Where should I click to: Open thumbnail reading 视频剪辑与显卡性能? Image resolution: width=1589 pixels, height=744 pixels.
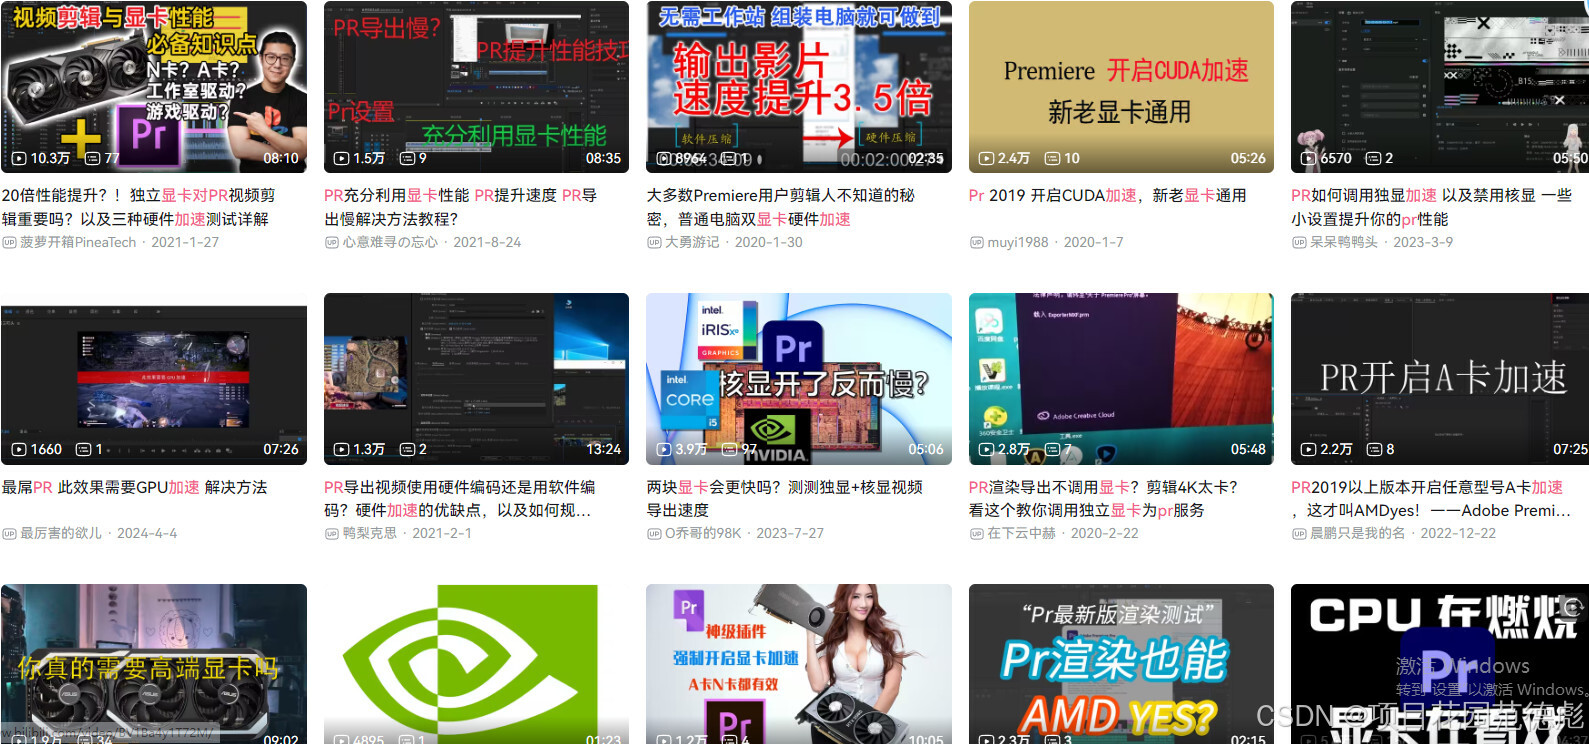point(154,86)
